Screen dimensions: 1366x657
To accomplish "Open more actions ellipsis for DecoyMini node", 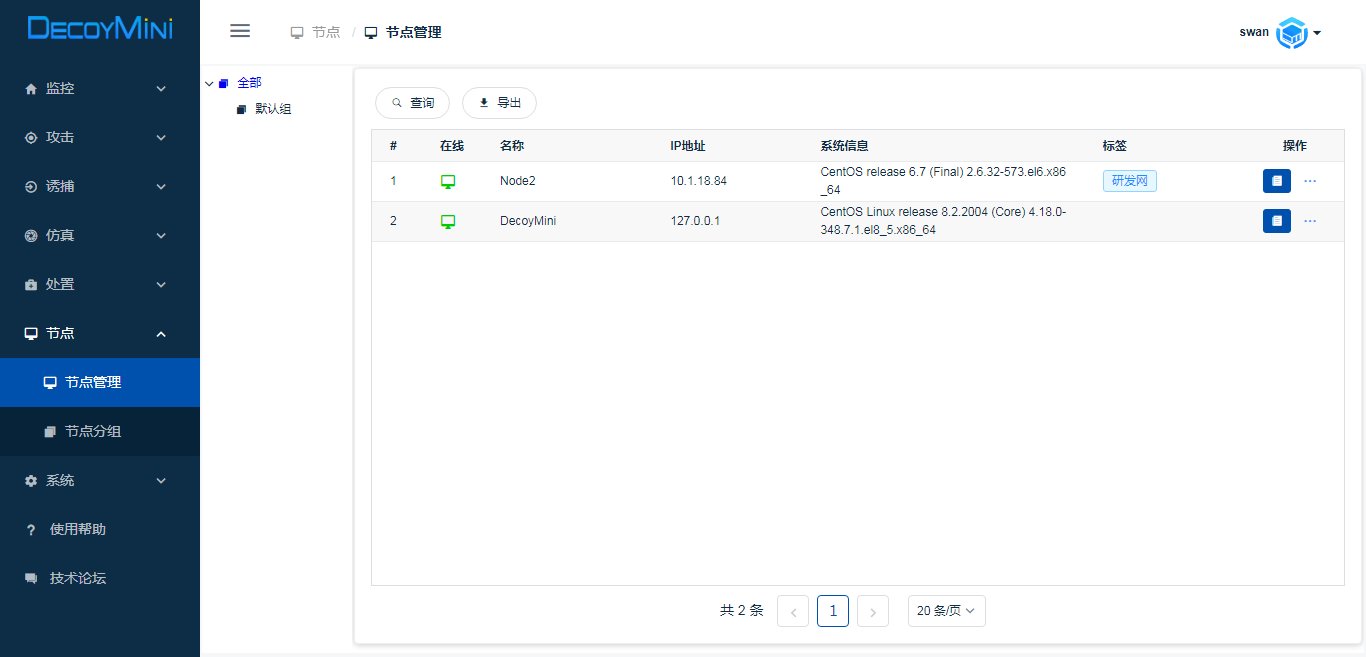I will click(1310, 221).
